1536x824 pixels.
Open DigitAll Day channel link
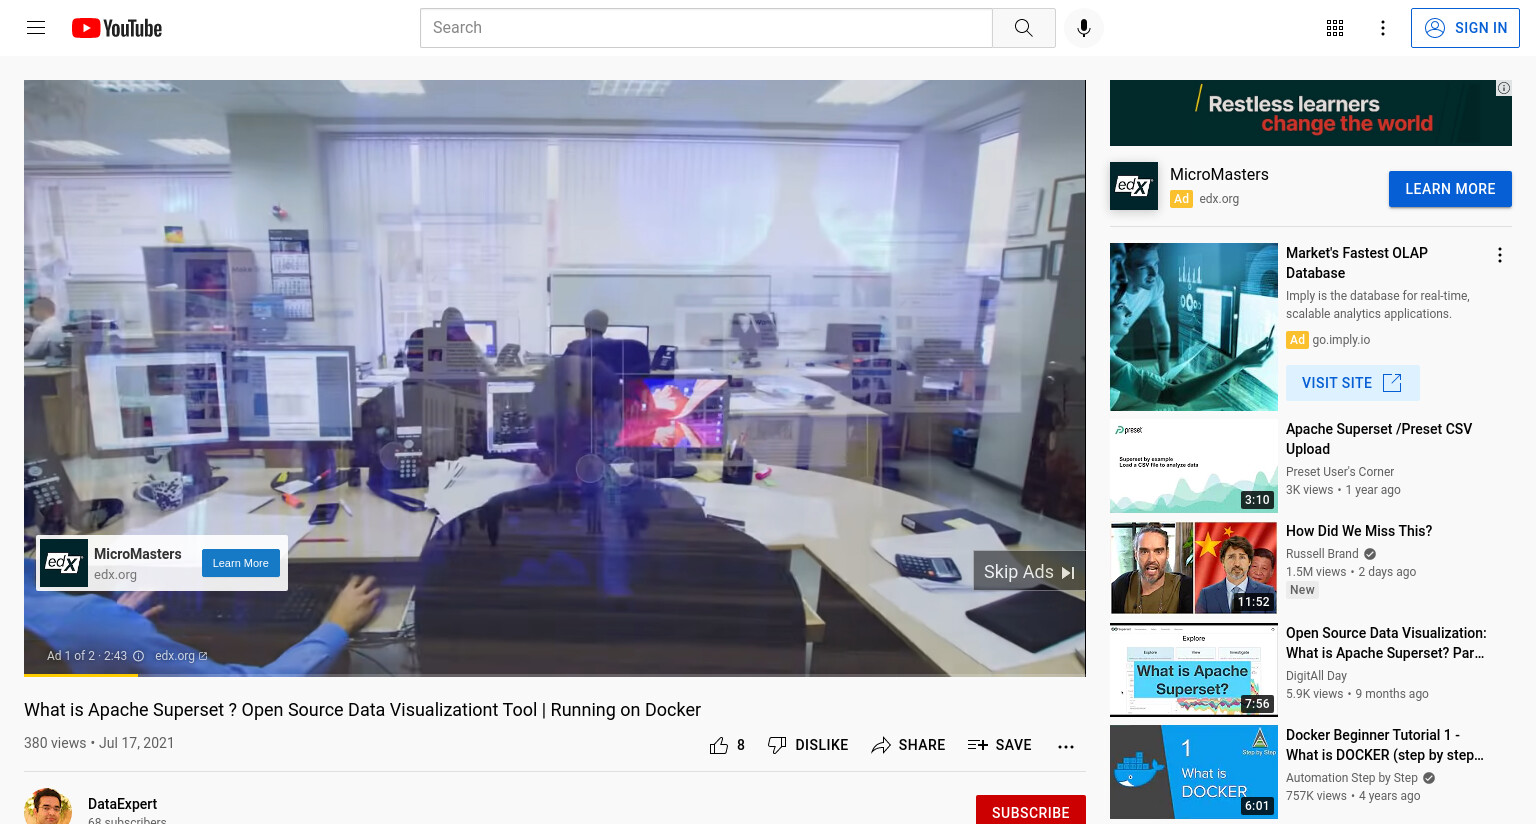(x=1316, y=676)
